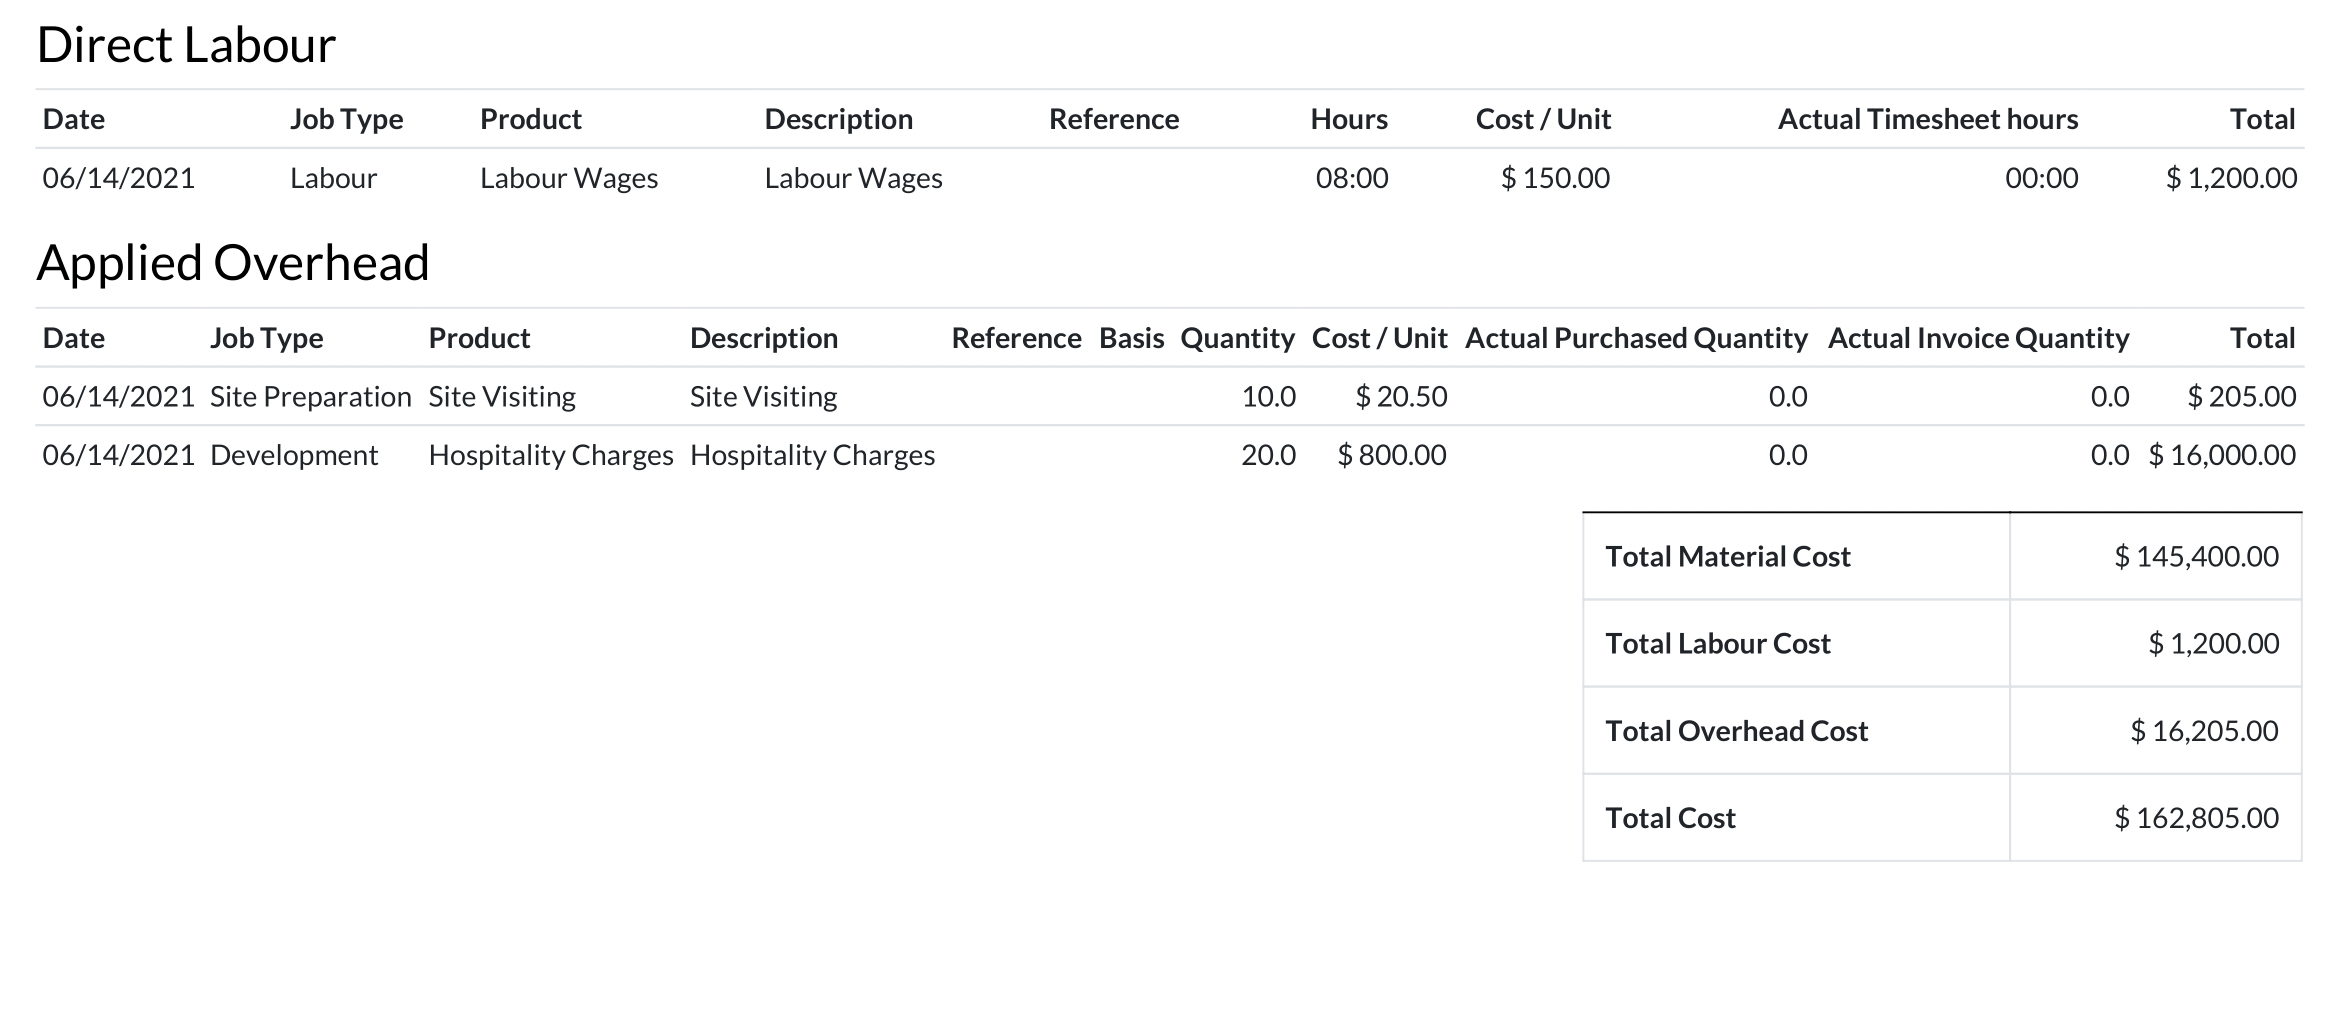Screen dimensions: 2339x1030
Task: Click the Site Preparation job type cell
Action: click(x=311, y=397)
